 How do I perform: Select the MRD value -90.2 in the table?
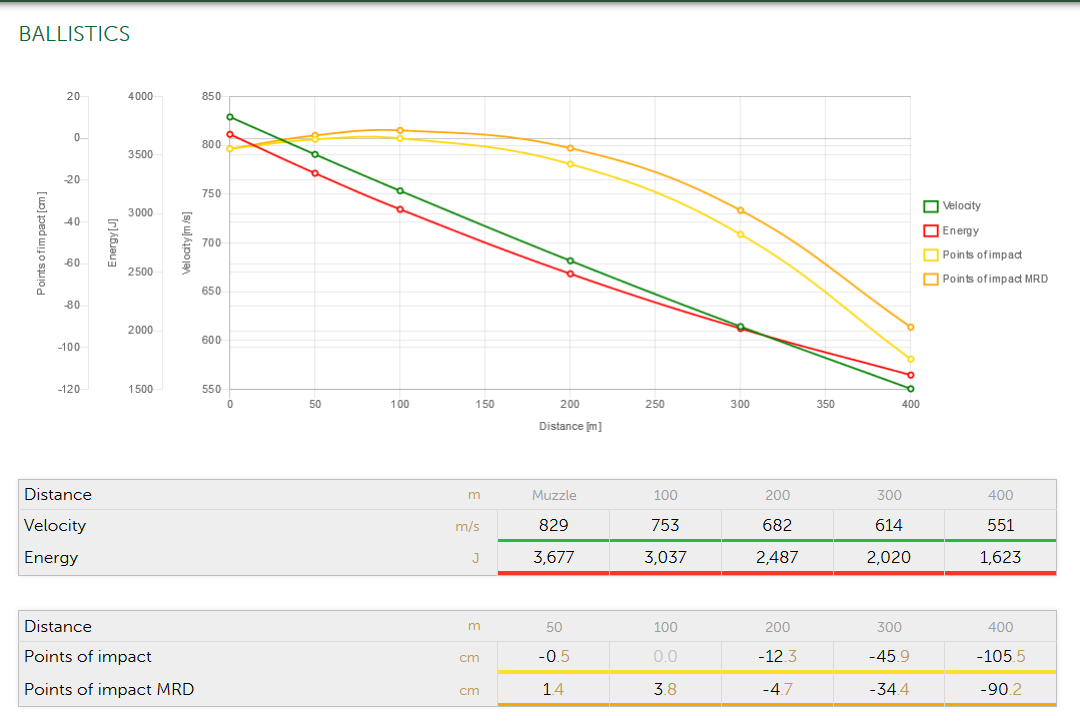click(x=1000, y=689)
